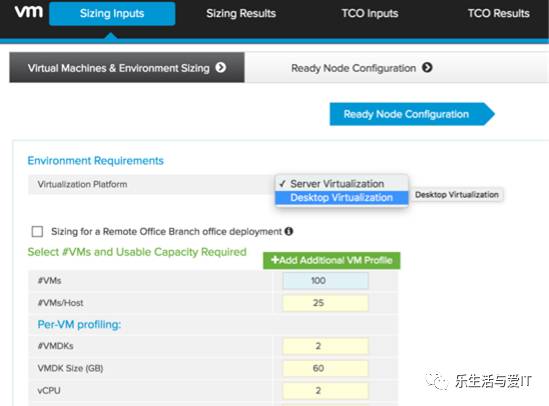The image size is (549, 406).
Task: Click the VMDK Size (GB) field
Action: click(325, 369)
